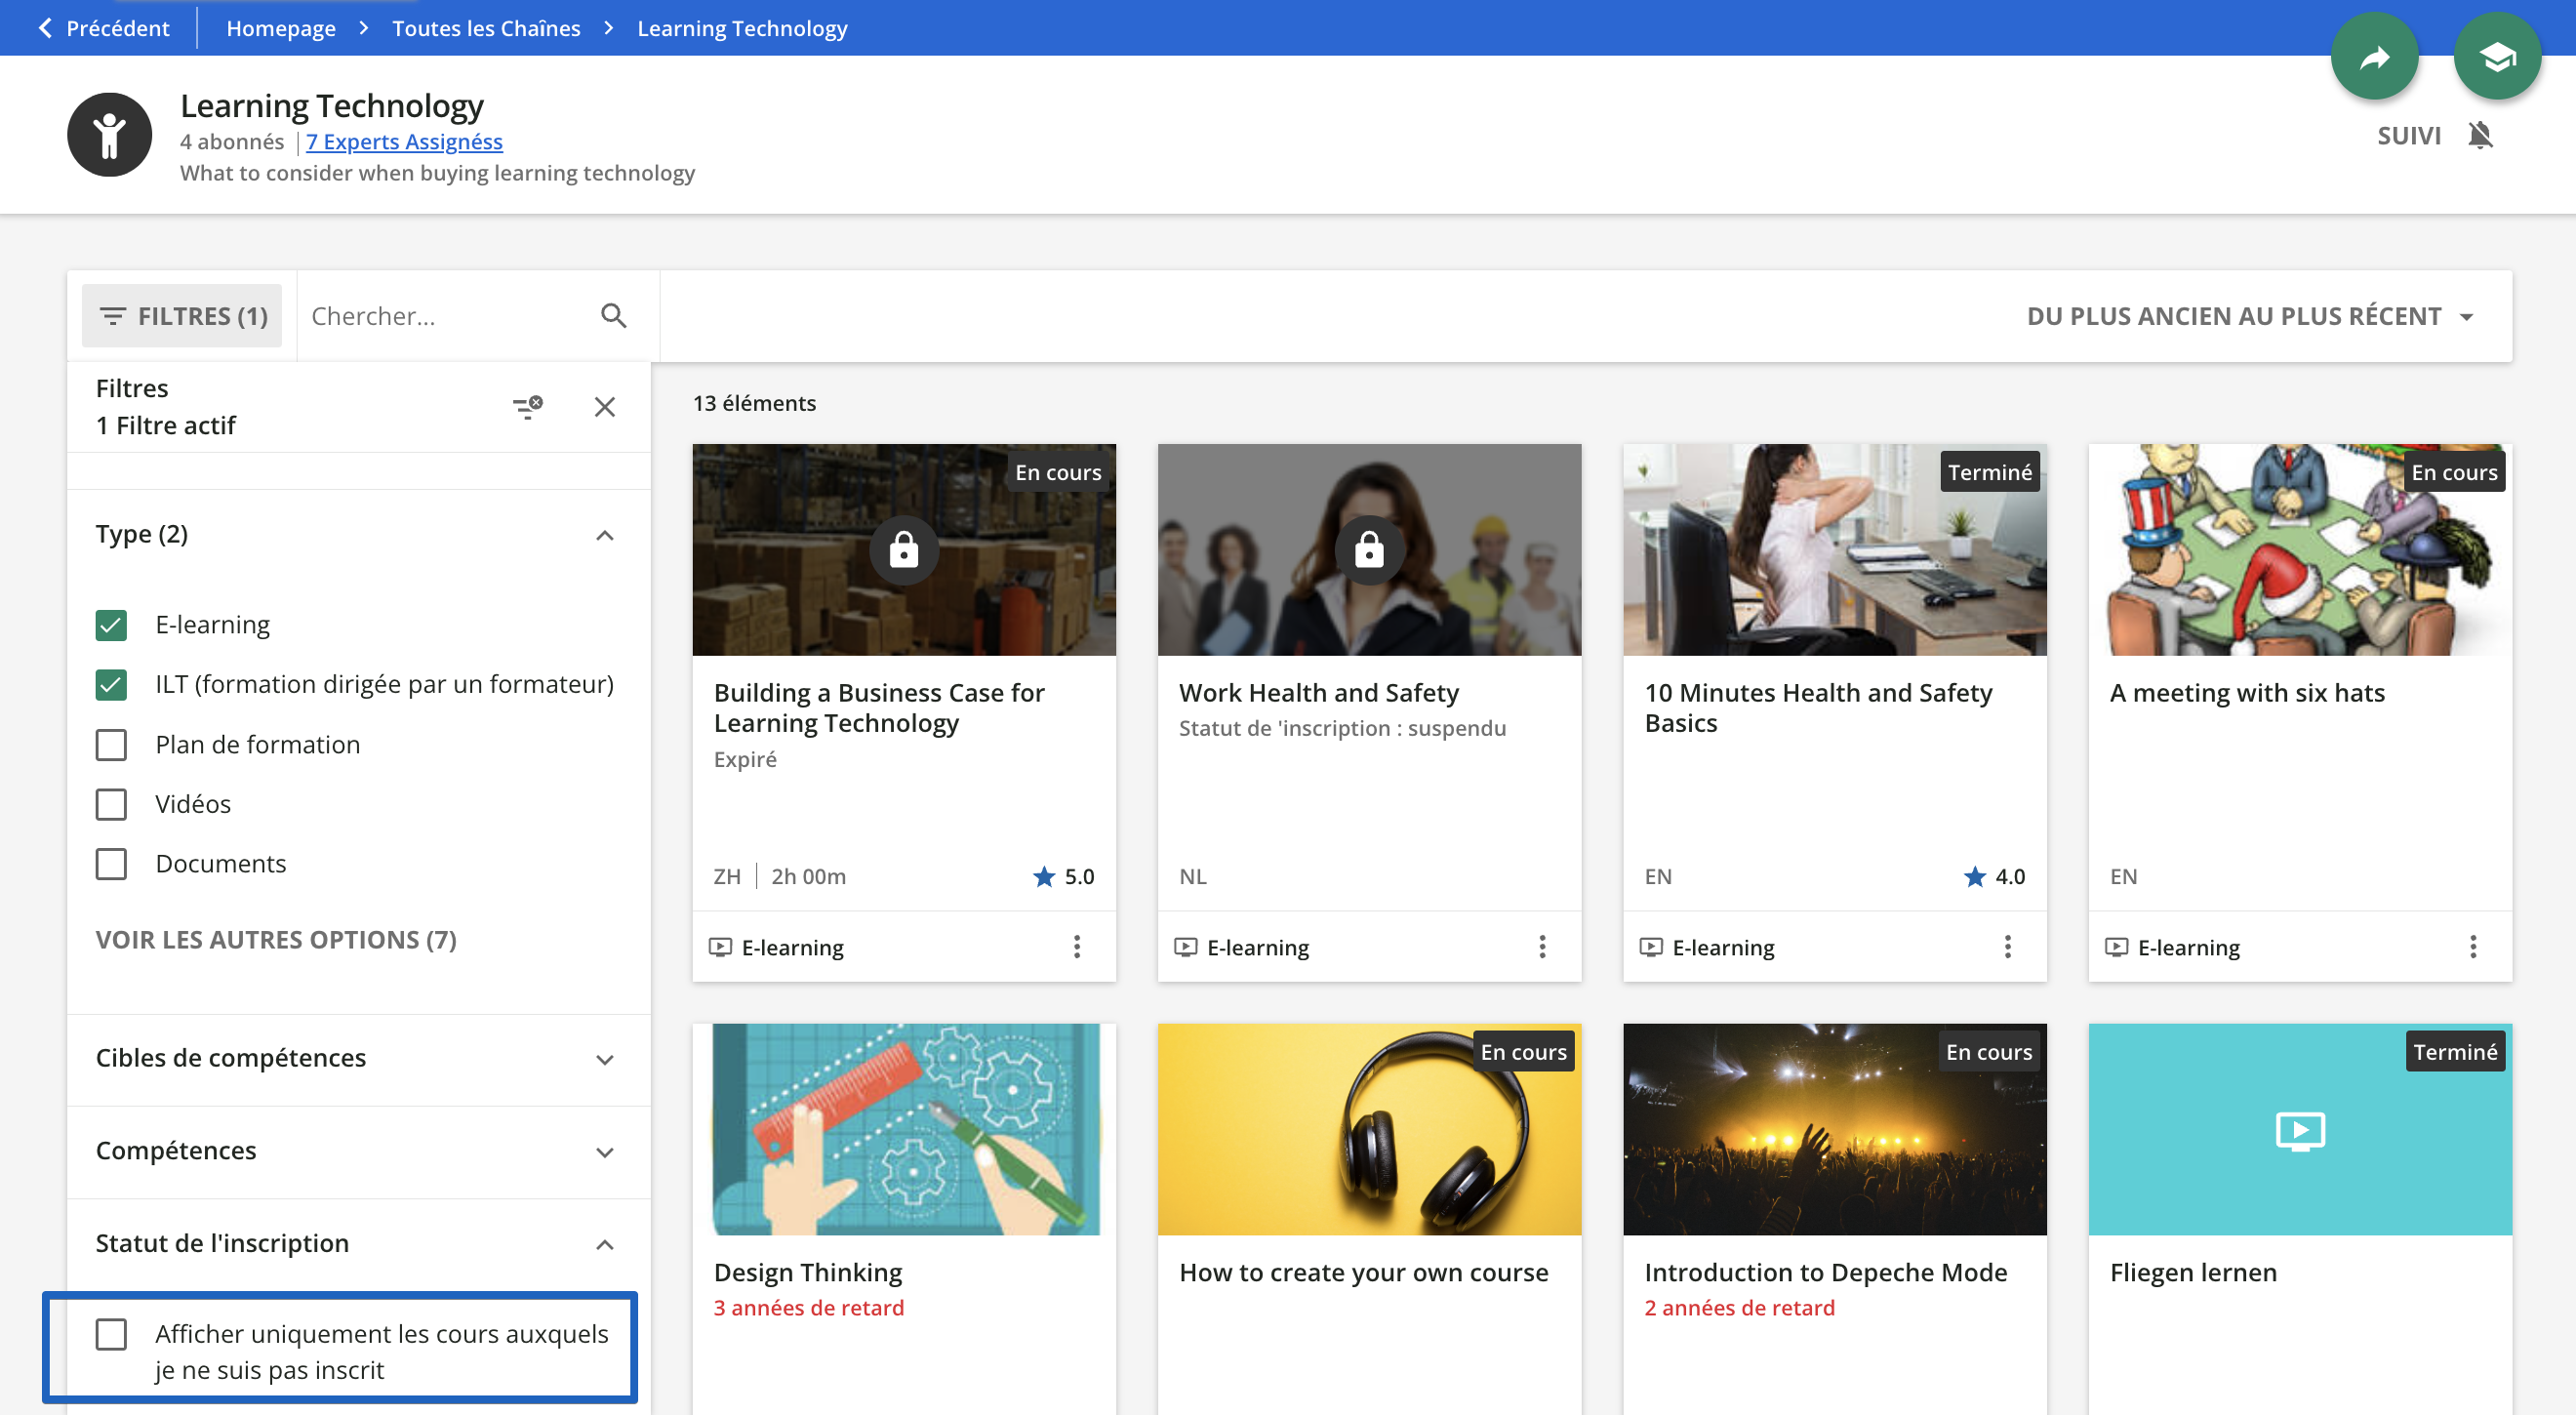Open the 7 Experts Assignéss link
The width and height of the screenshot is (2576, 1415).
(x=404, y=142)
